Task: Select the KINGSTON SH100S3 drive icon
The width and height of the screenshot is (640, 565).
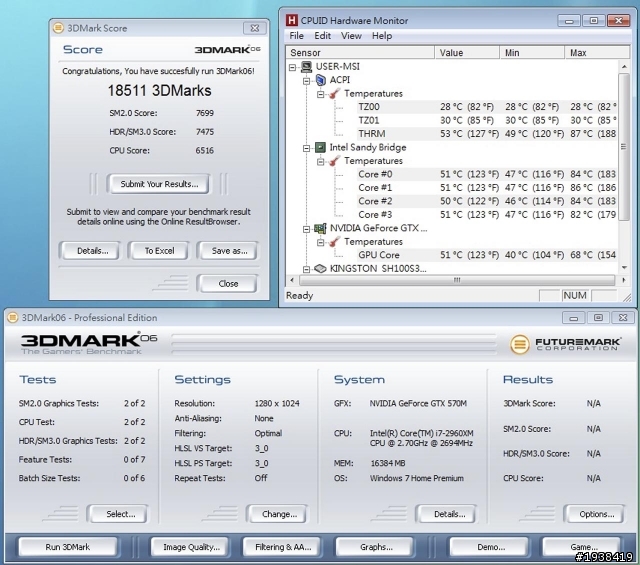Action: [x=320, y=269]
